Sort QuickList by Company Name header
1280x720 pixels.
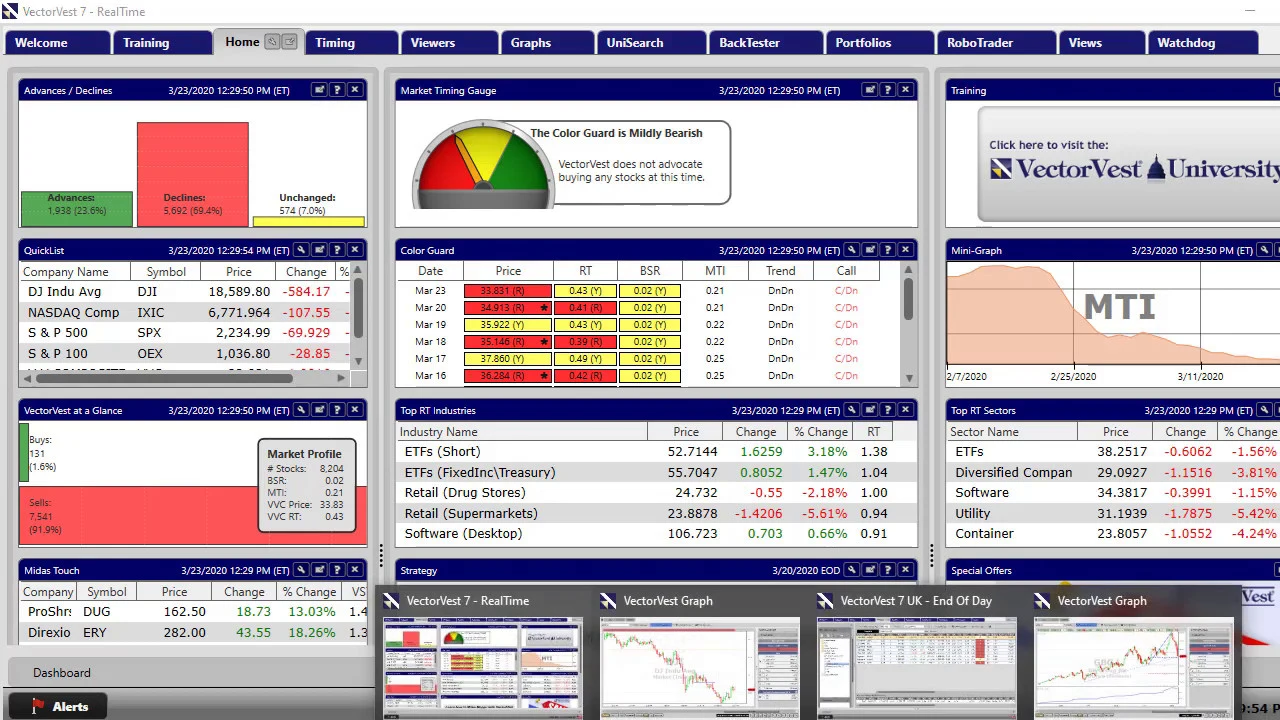[76, 272]
